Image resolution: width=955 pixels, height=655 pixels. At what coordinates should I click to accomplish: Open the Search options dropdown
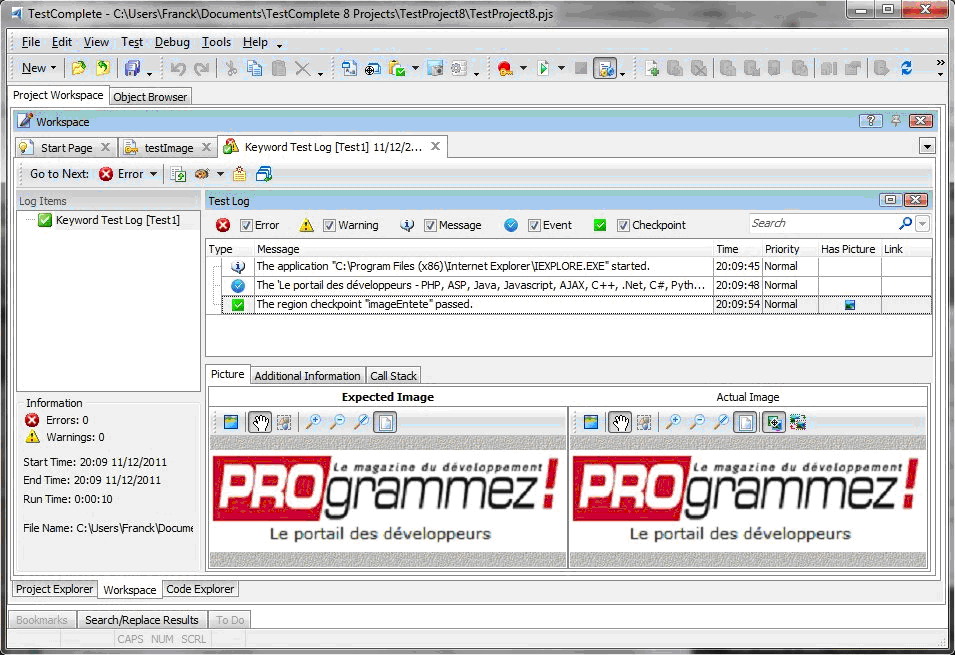tap(923, 224)
